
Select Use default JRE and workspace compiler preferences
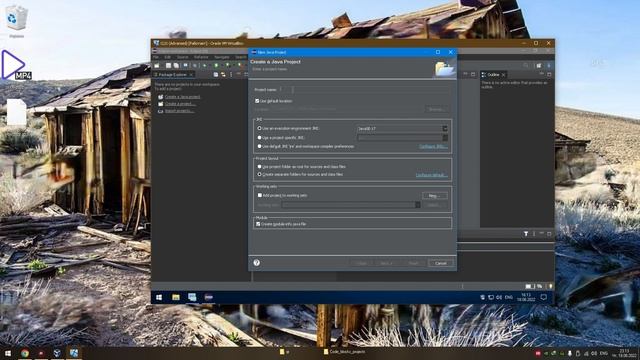pyautogui.click(x=259, y=146)
